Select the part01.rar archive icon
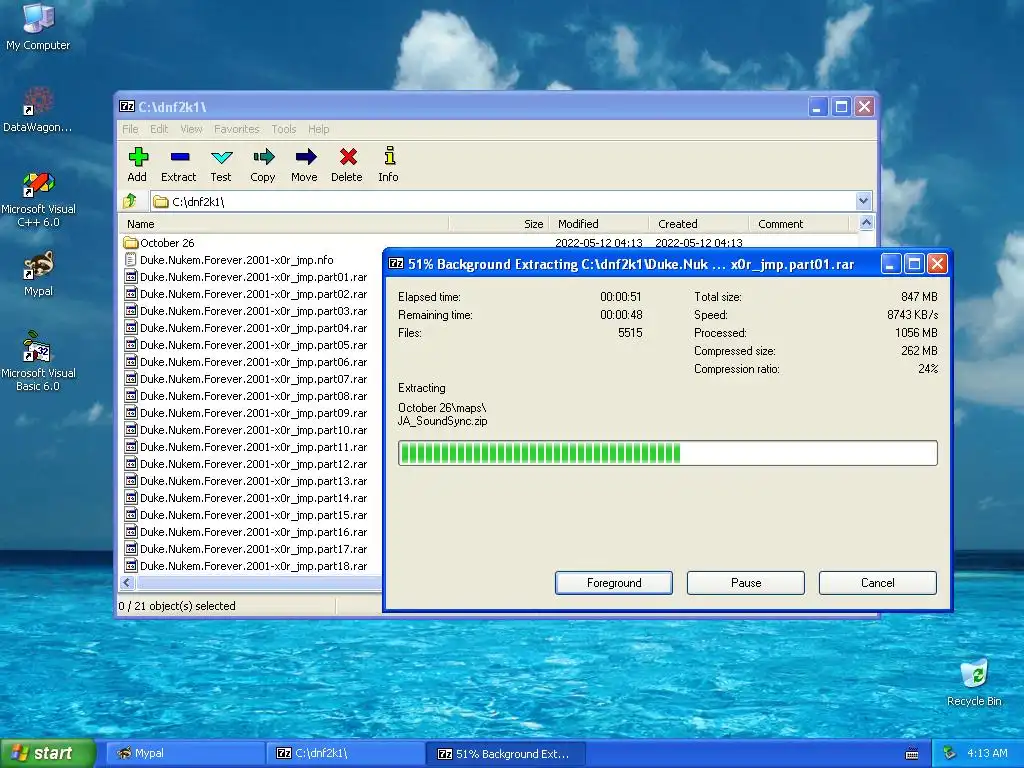 coord(131,277)
